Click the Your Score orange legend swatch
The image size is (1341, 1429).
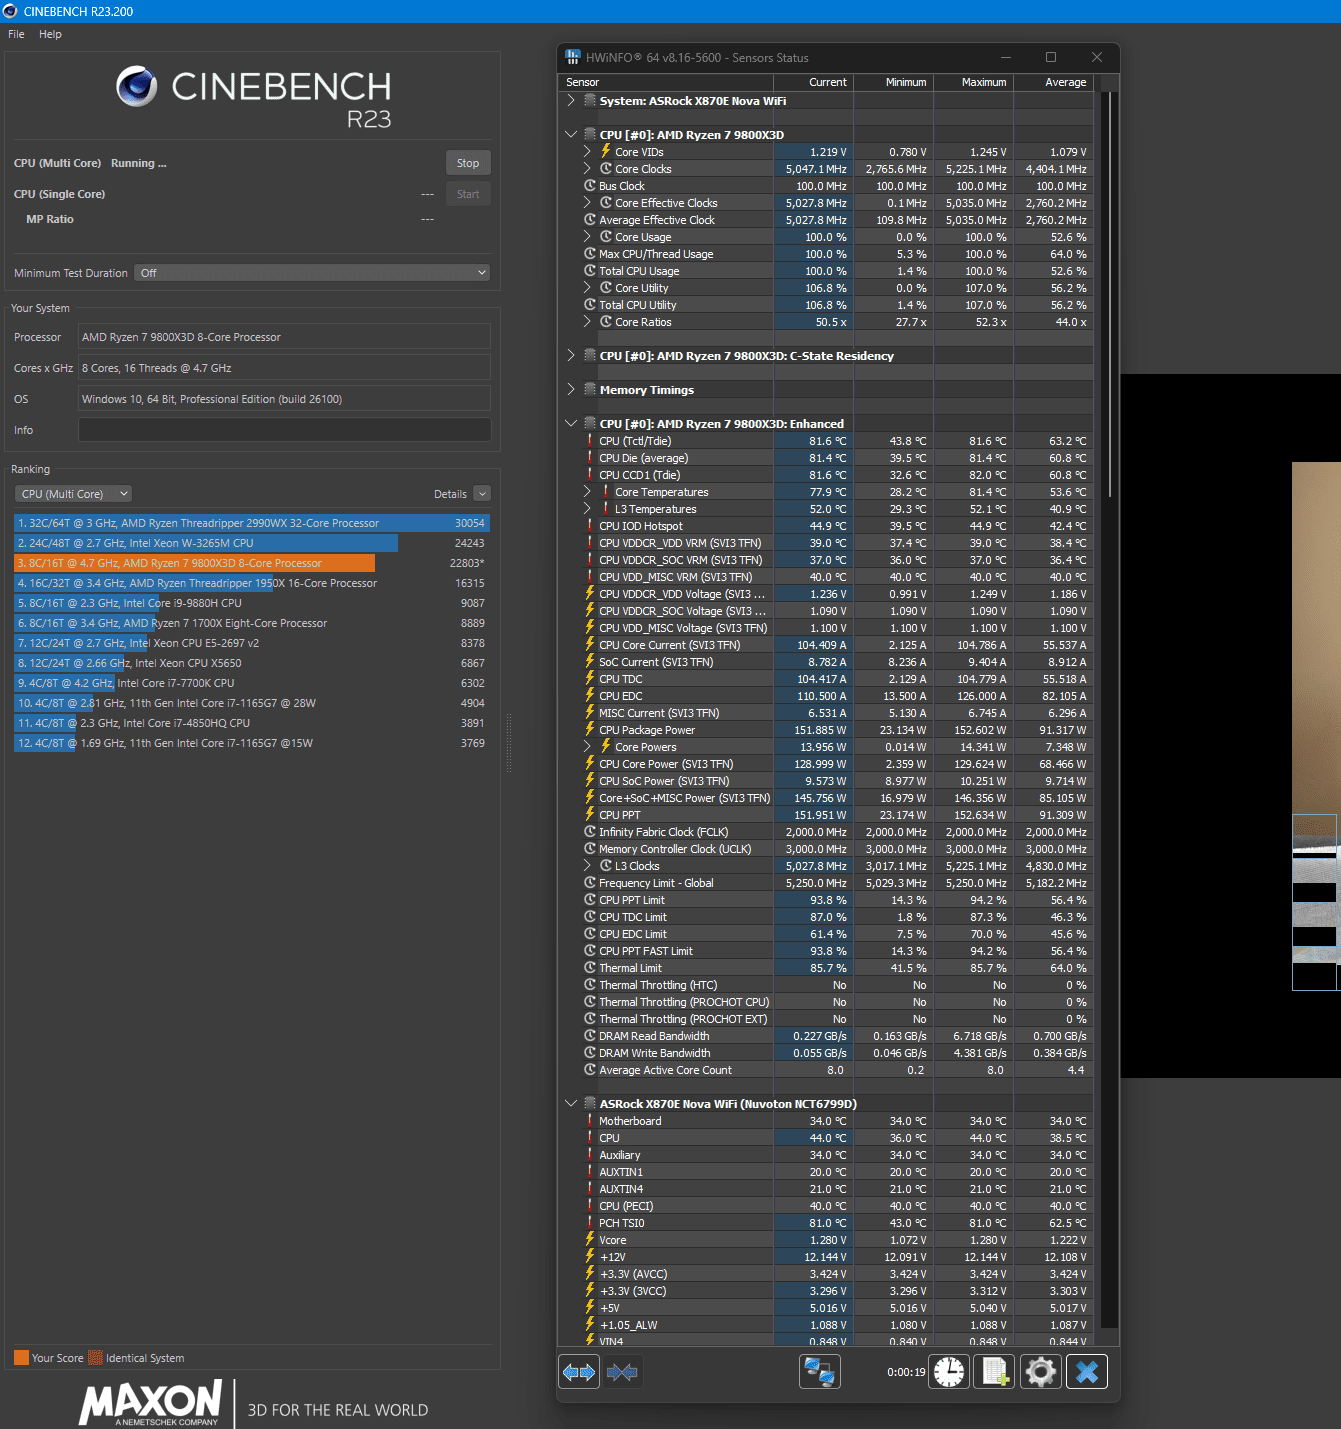21,1358
